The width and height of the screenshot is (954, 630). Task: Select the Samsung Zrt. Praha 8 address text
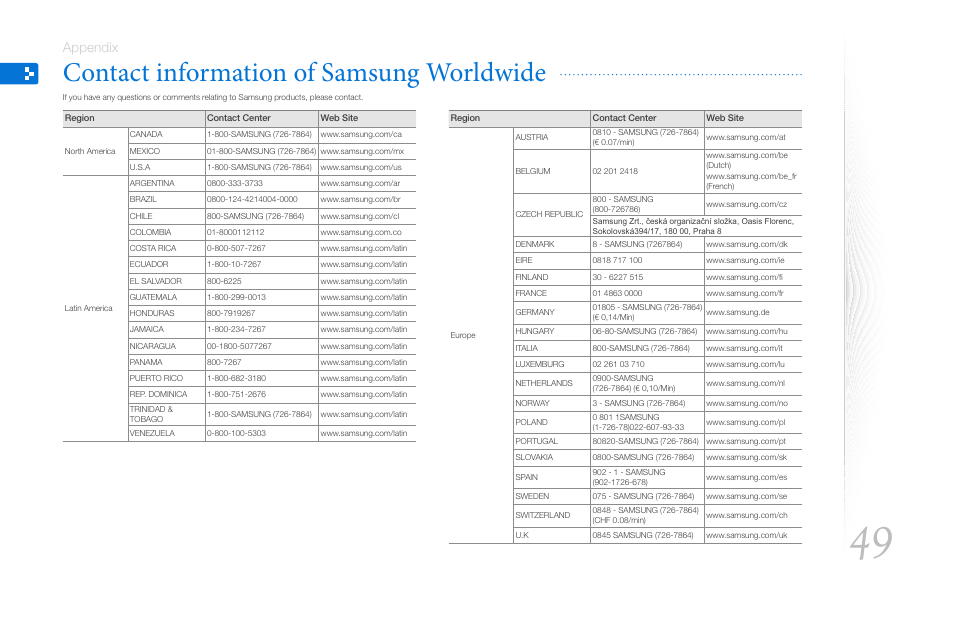693,226
